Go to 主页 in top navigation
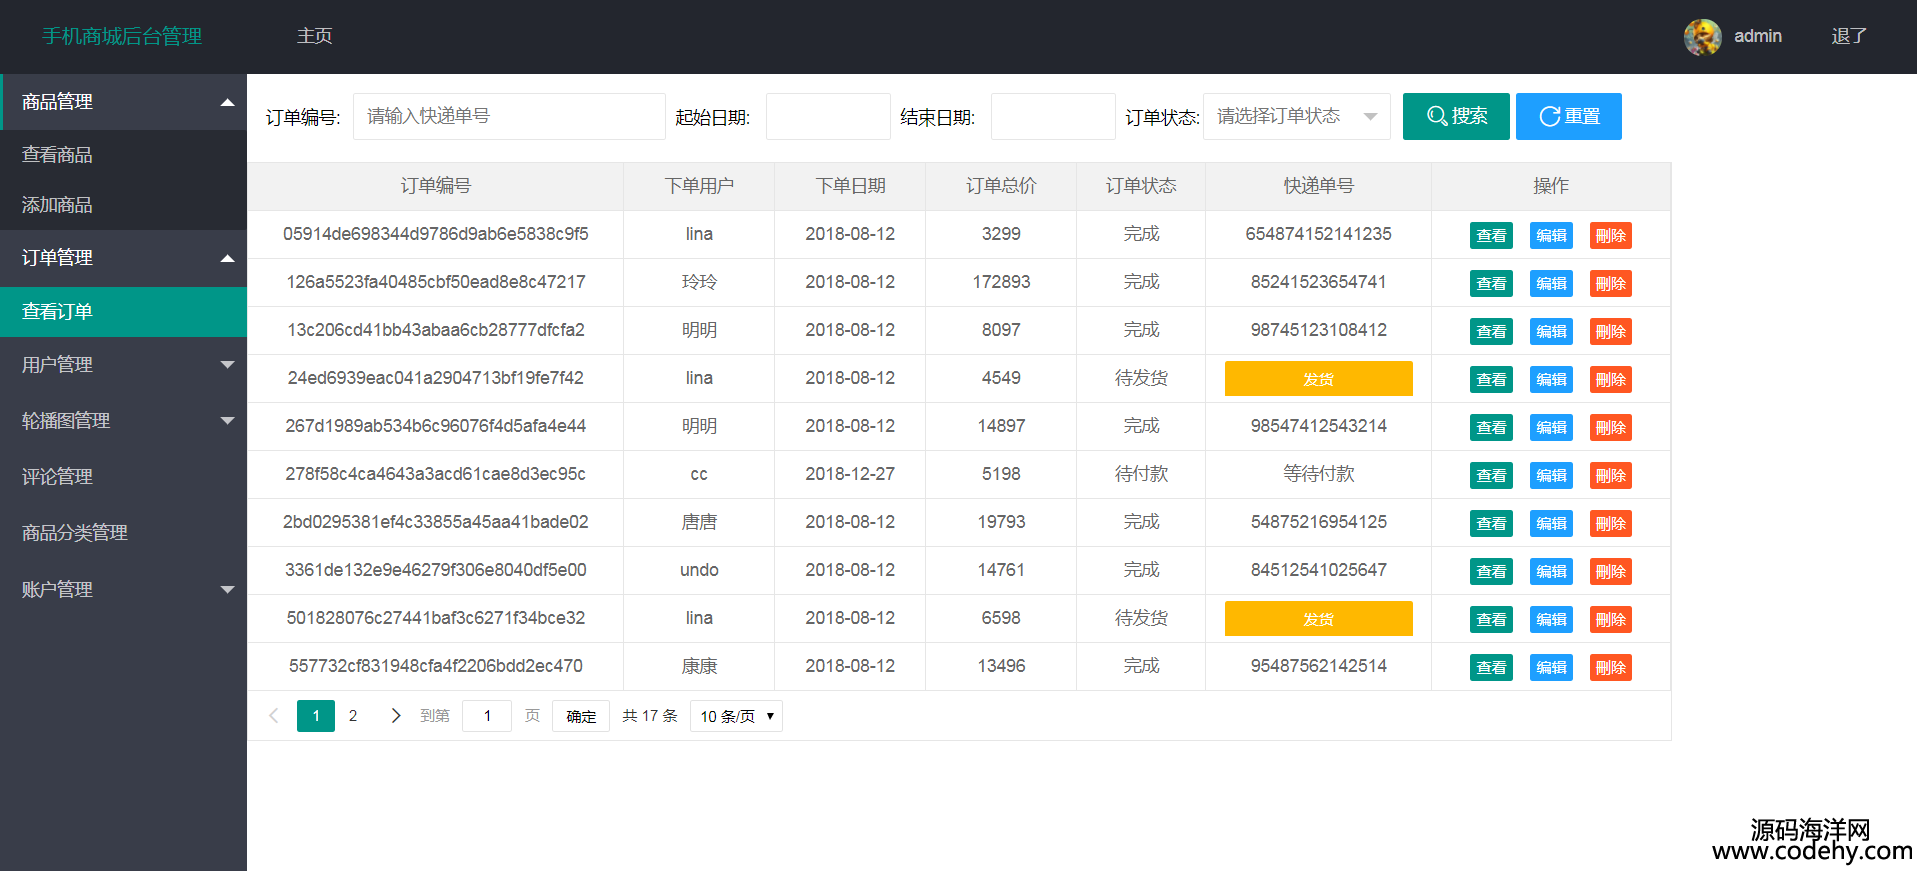 (314, 36)
